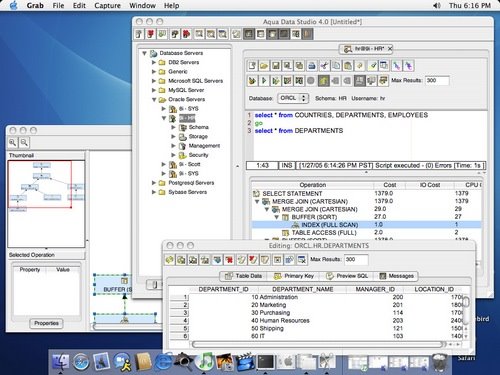The height and width of the screenshot is (375, 500).
Task: Open Terminal from the Dock
Action: tap(266, 362)
